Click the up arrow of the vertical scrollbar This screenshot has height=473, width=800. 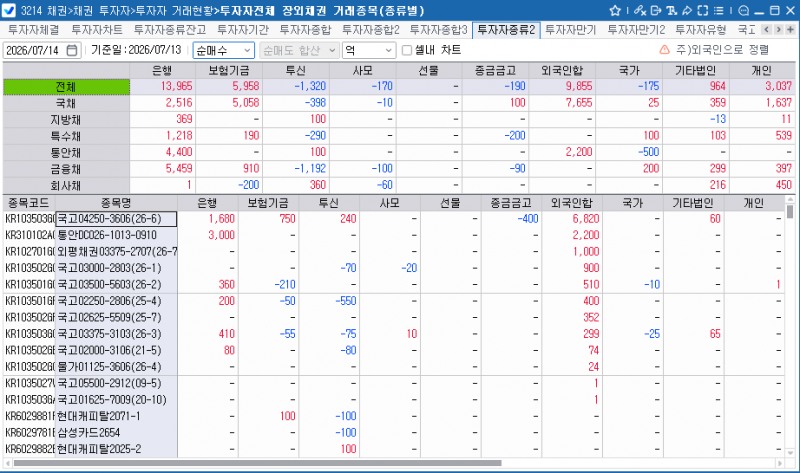(x=790, y=200)
